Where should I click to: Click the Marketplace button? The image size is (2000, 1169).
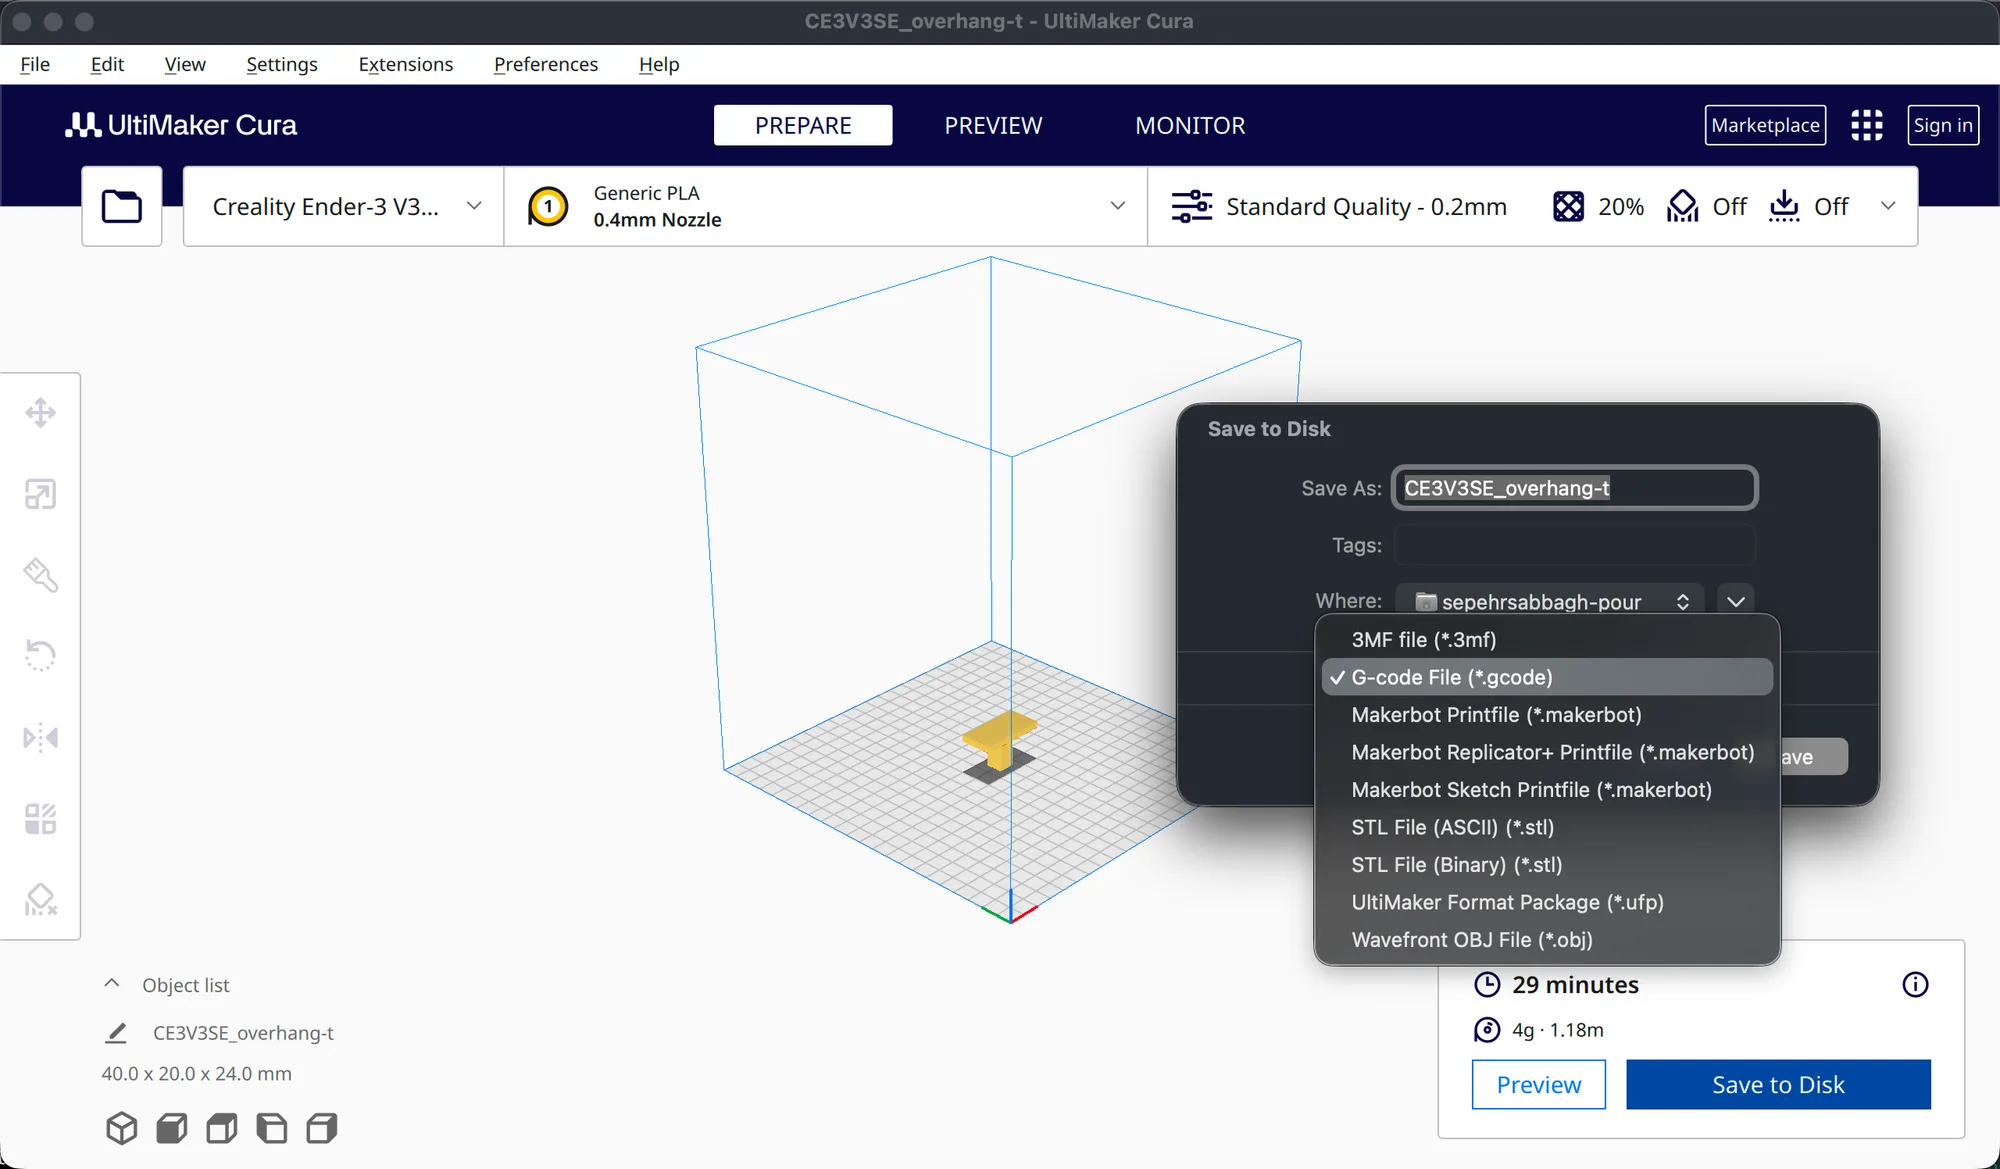[x=1765, y=125]
